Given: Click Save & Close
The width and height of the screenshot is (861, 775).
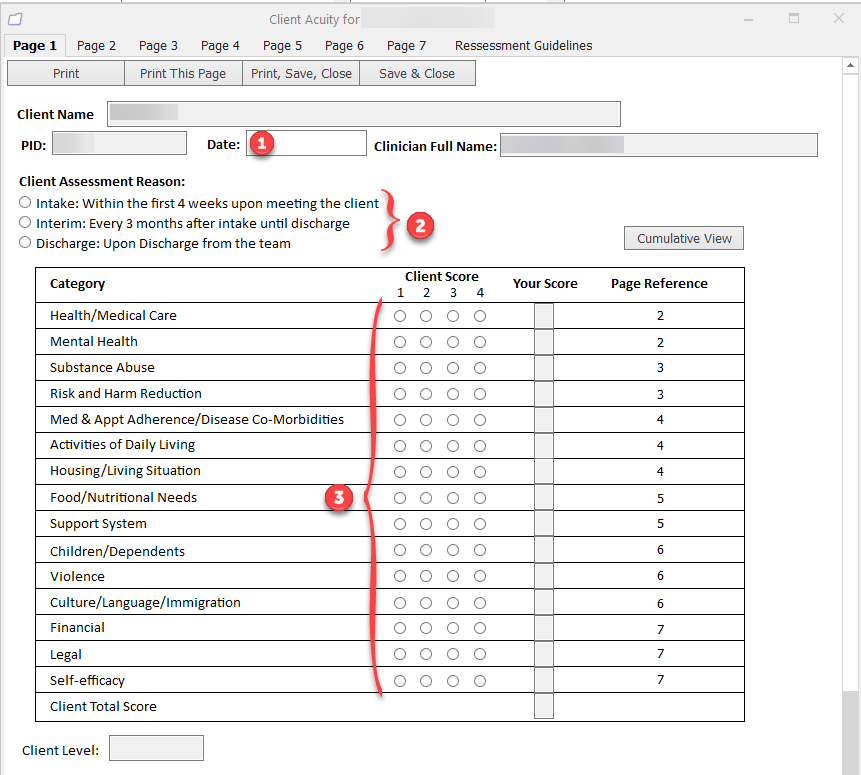Looking at the screenshot, I should click(417, 73).
